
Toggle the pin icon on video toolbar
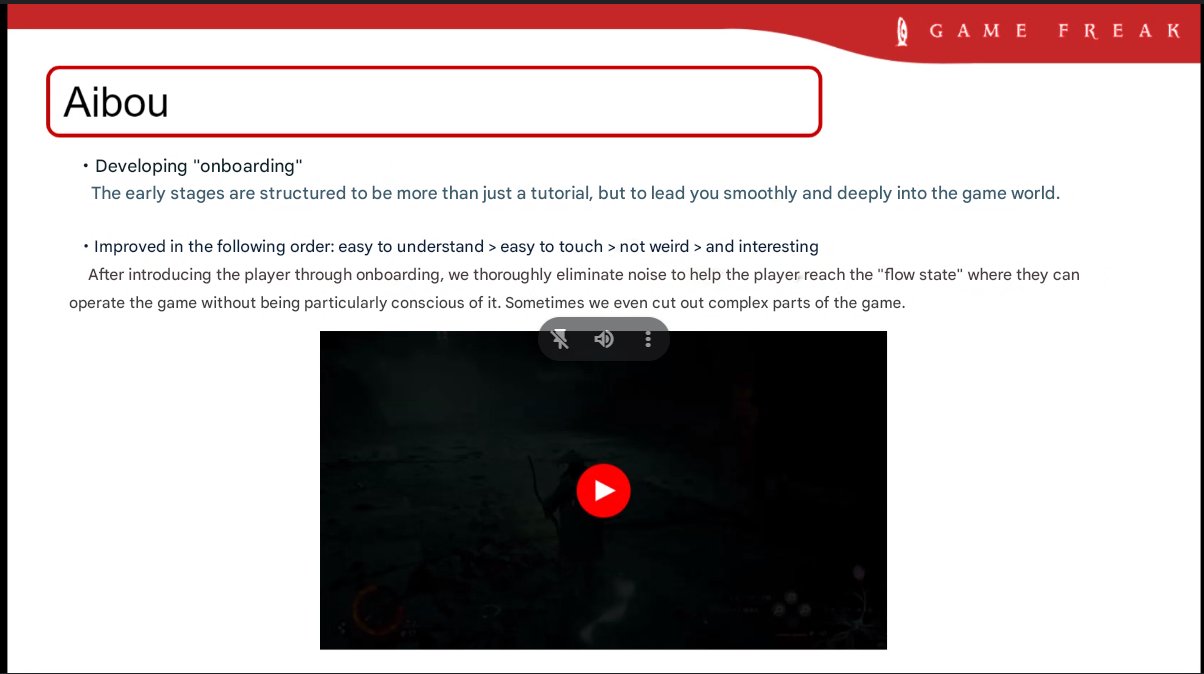[x=561, y=339]
